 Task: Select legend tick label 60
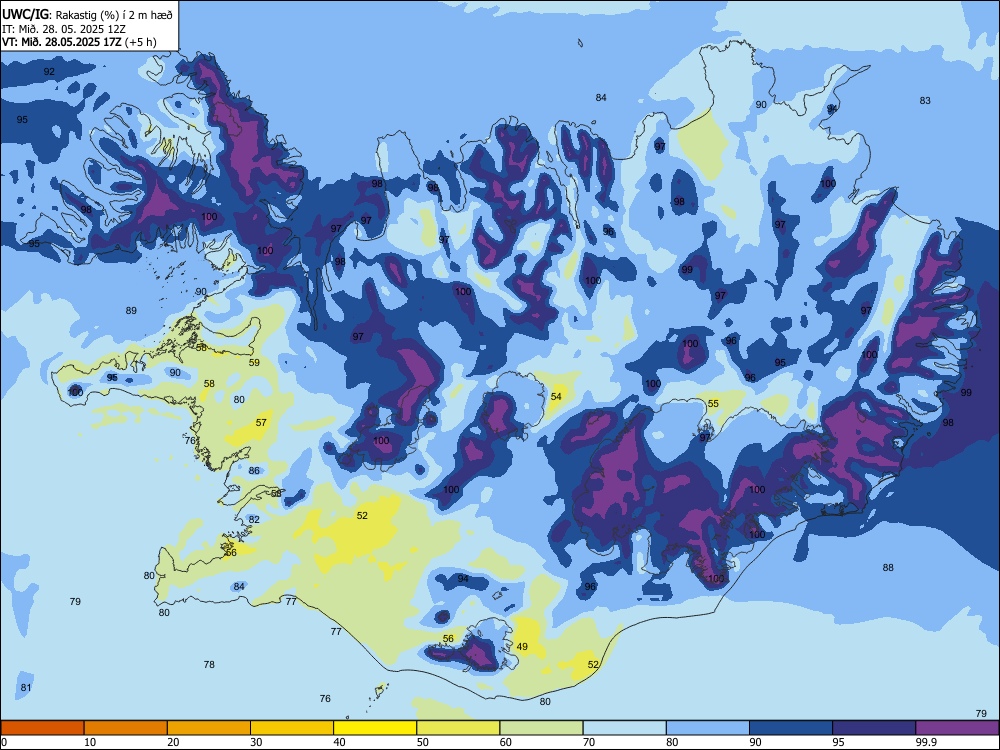click(506, 742)
